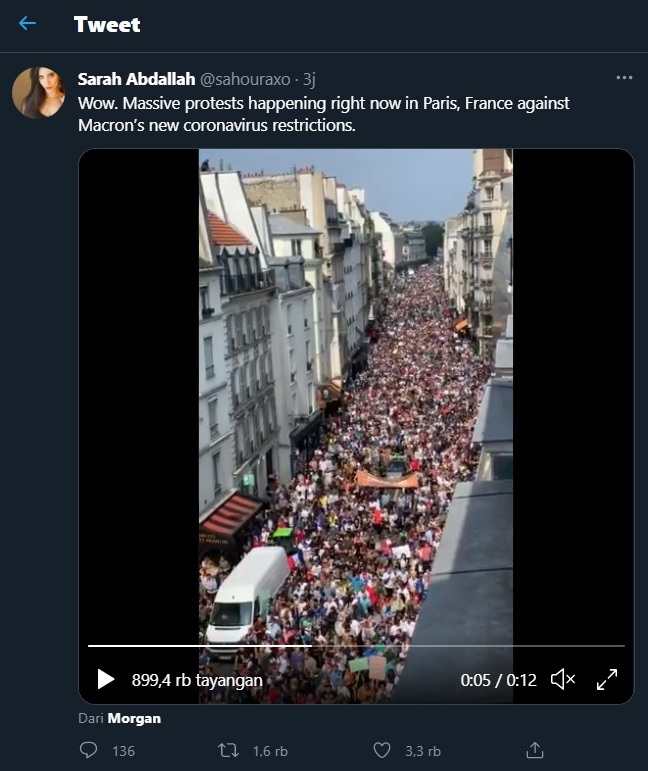Open the share tweet icon
This screenshot has width=648, height=771.
534,750
